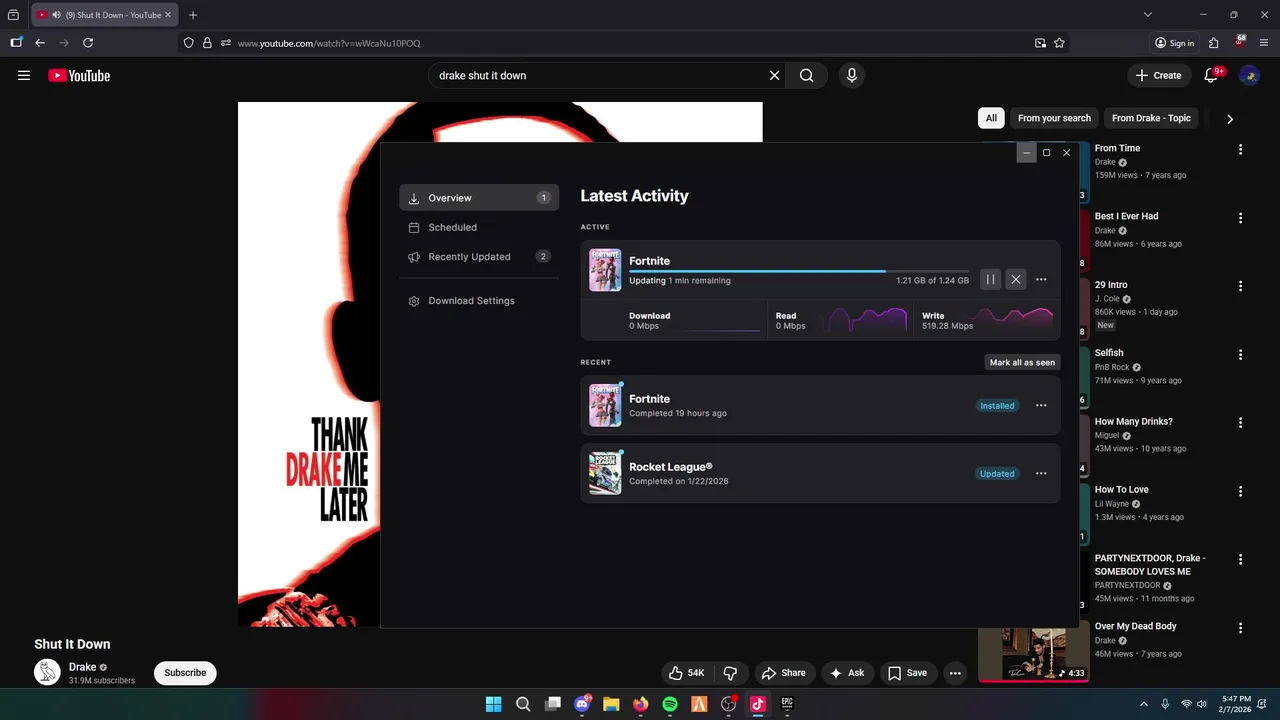Click YouTube search magnifier button

[x=807, y=75]
